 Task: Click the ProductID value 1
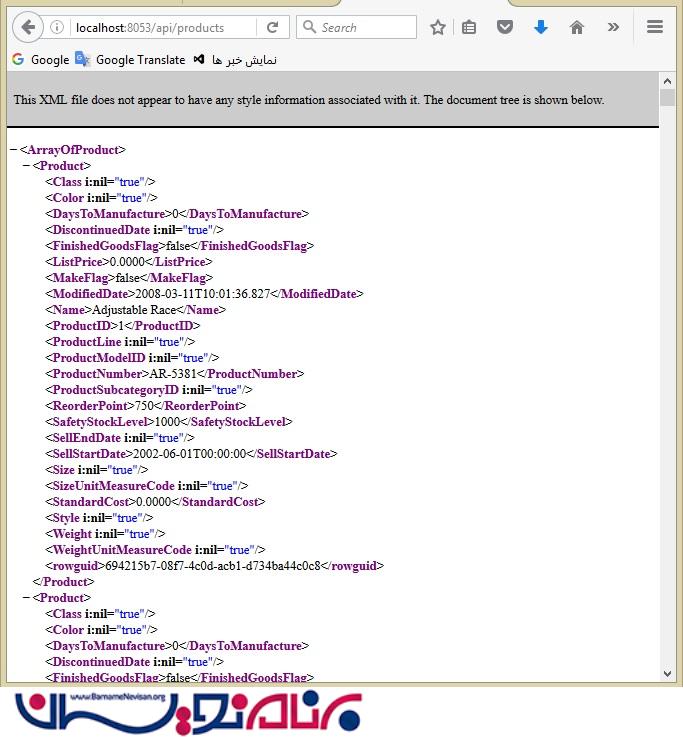[121, 326]
